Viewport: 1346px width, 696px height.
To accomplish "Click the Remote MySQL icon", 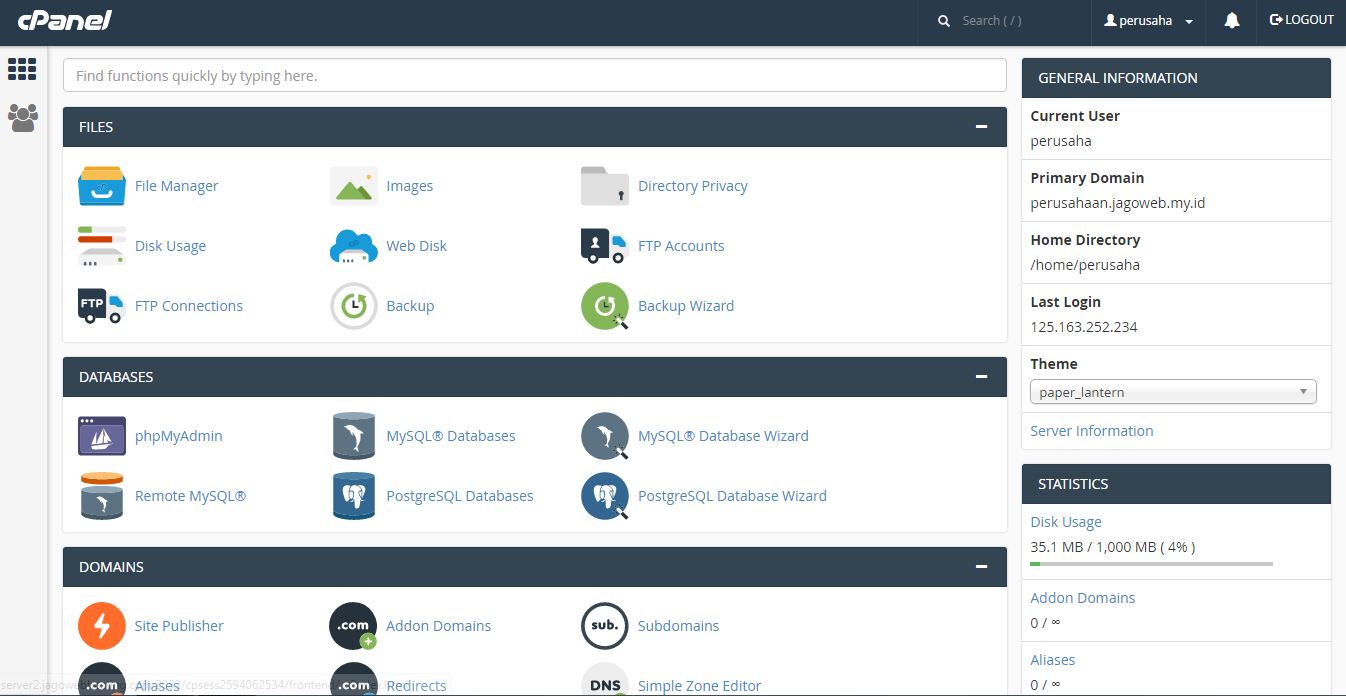I will (x=102, y=496).
